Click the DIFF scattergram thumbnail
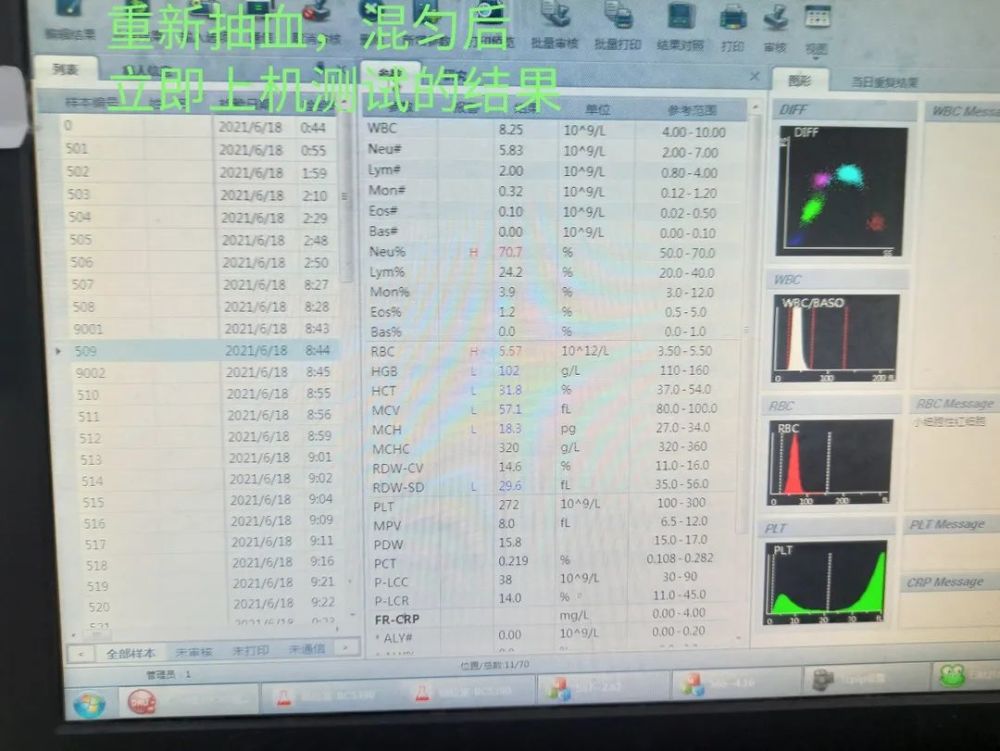This screenshot has height=751, width=1000. tap(841, 191)
